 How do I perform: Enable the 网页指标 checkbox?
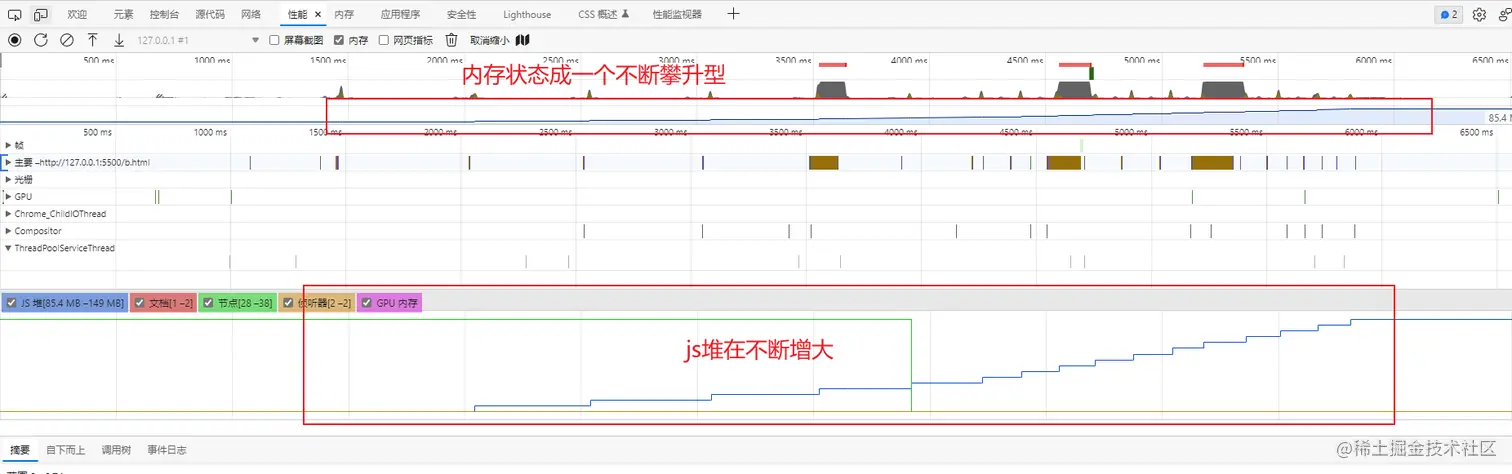[384, 40]
